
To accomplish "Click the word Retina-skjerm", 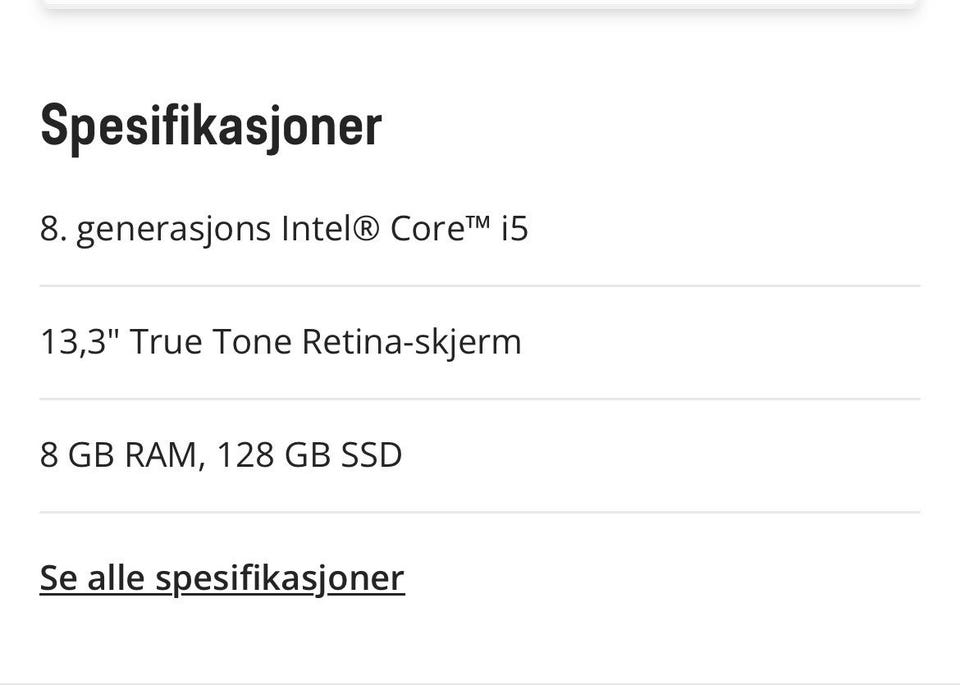I will click(x=411, y=342).
